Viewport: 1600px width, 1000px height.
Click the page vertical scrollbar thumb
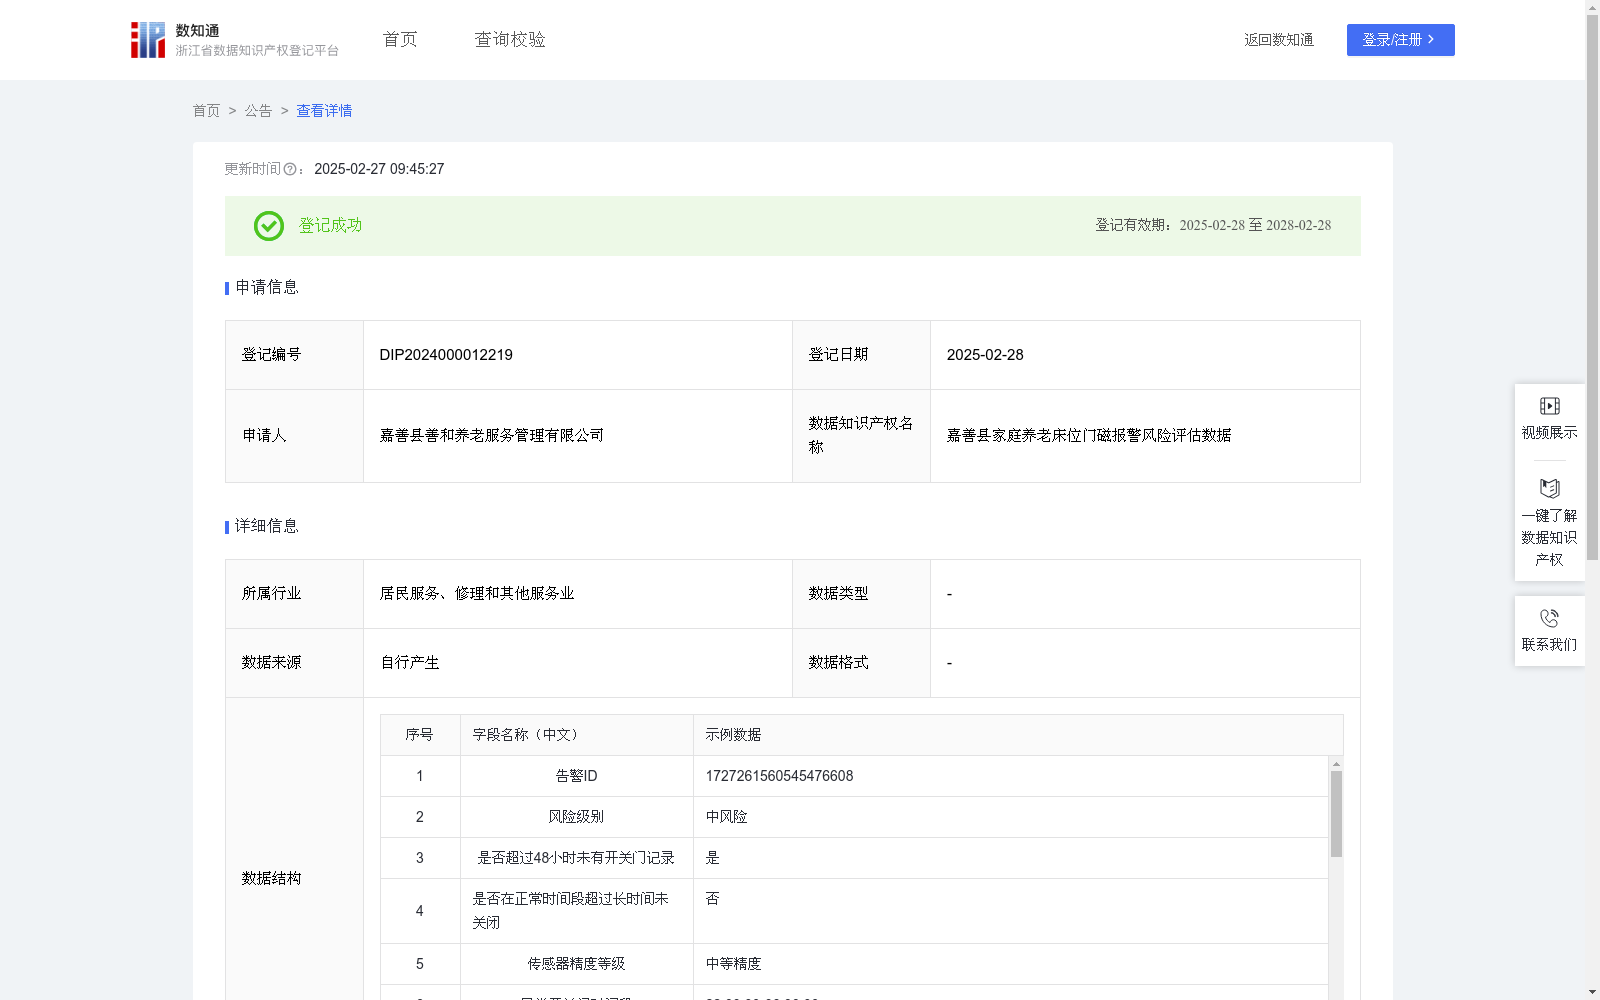(1592, 287)
